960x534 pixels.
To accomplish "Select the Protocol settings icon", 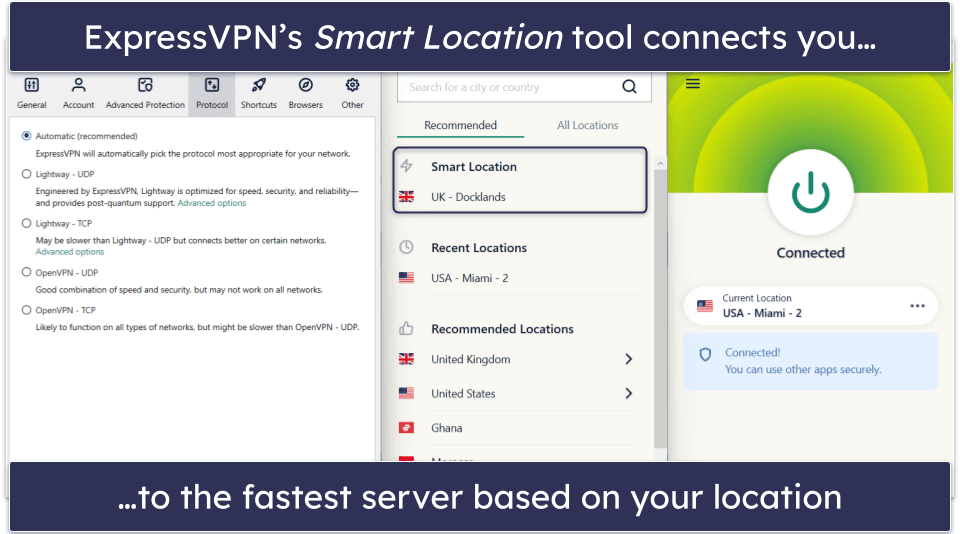I will click(212, 85).
